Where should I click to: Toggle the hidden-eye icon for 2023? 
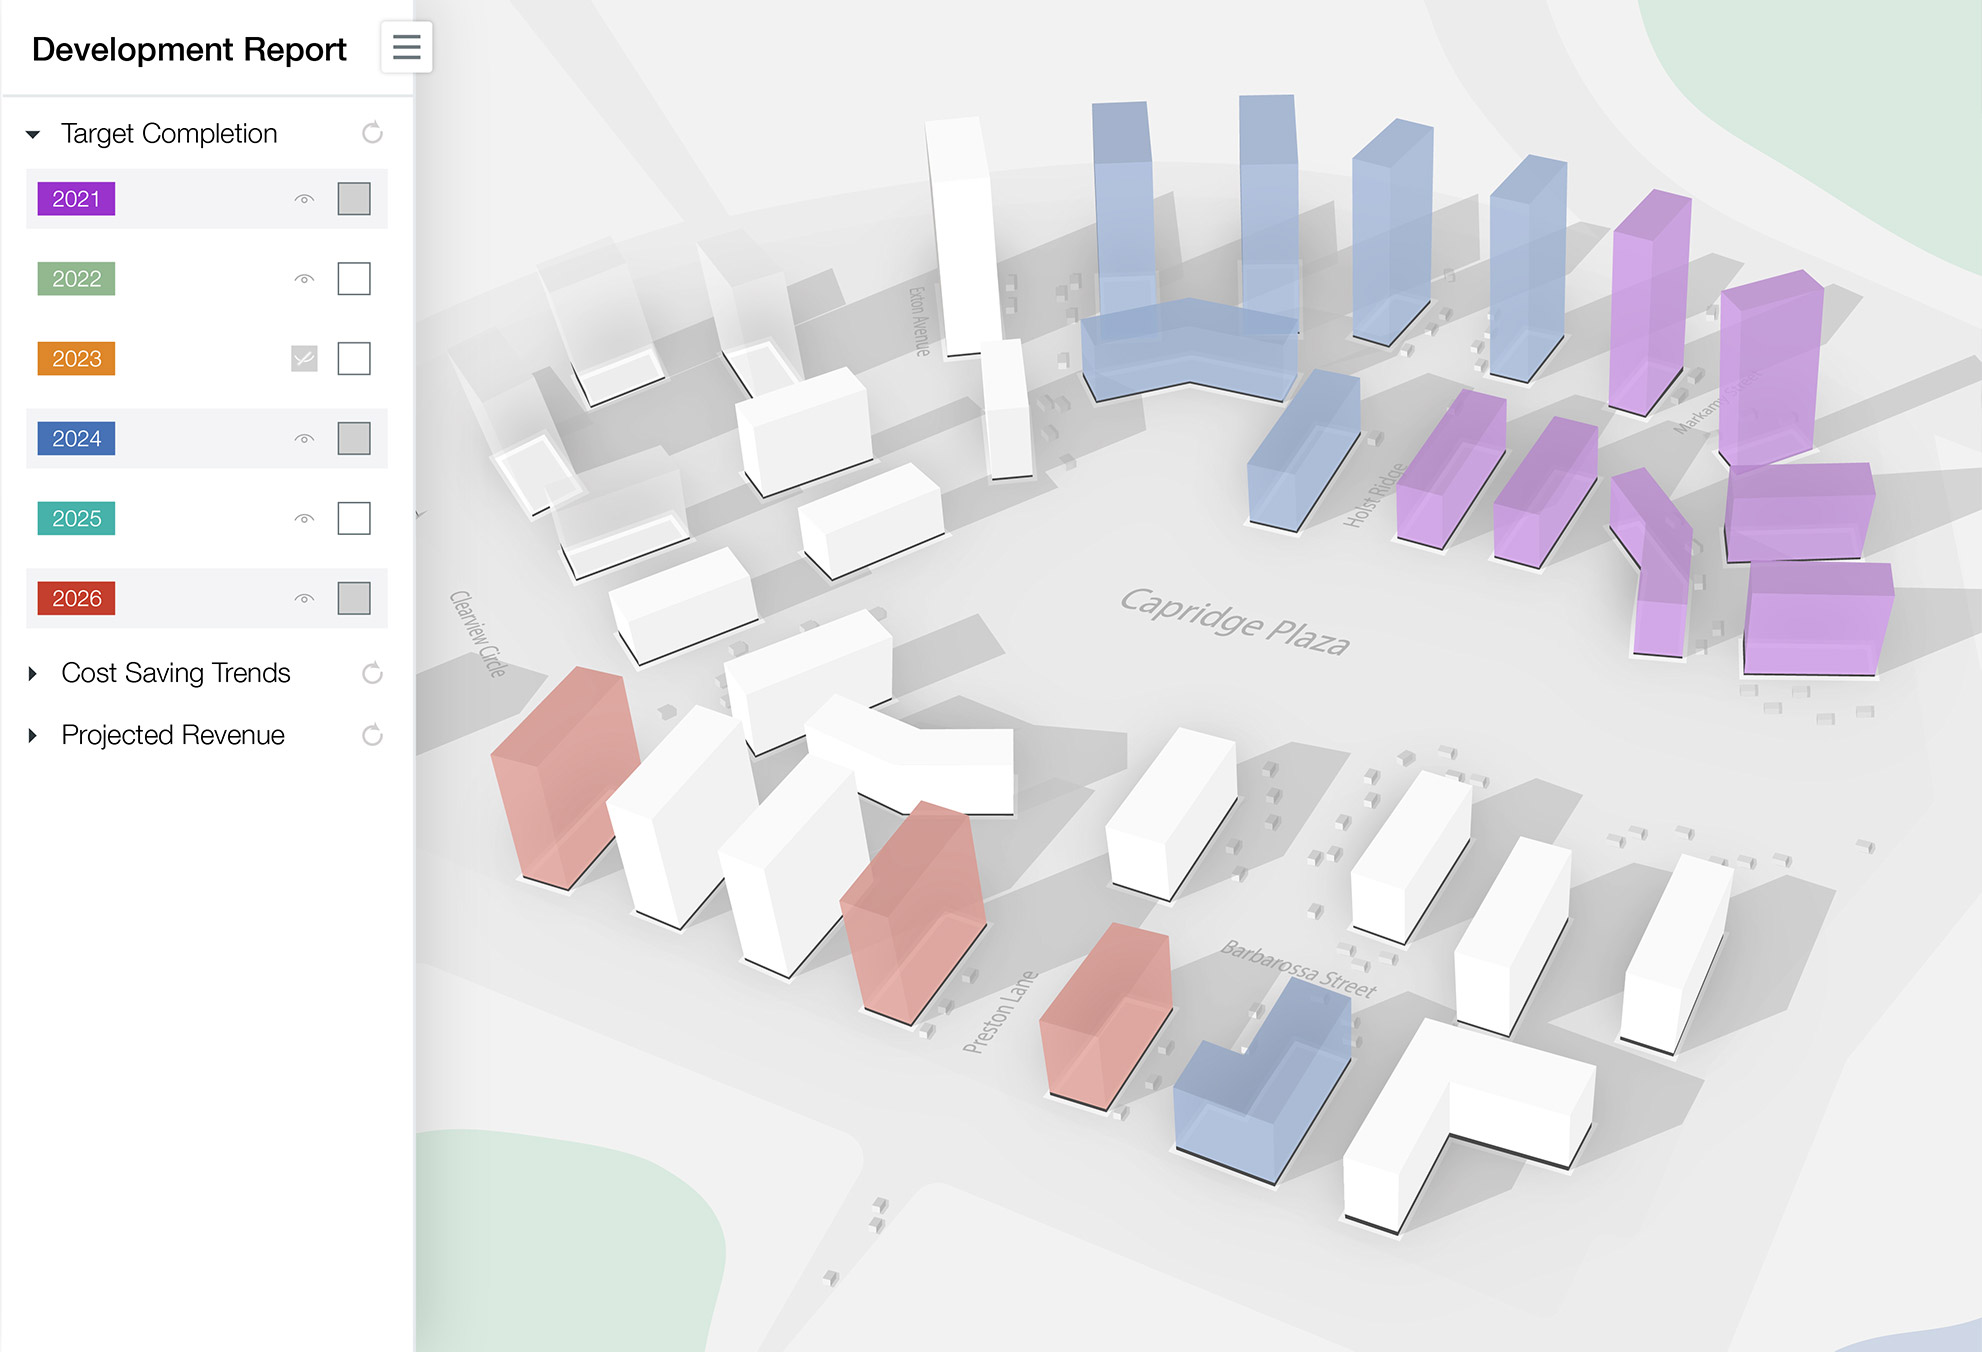[x=304, y=358]
